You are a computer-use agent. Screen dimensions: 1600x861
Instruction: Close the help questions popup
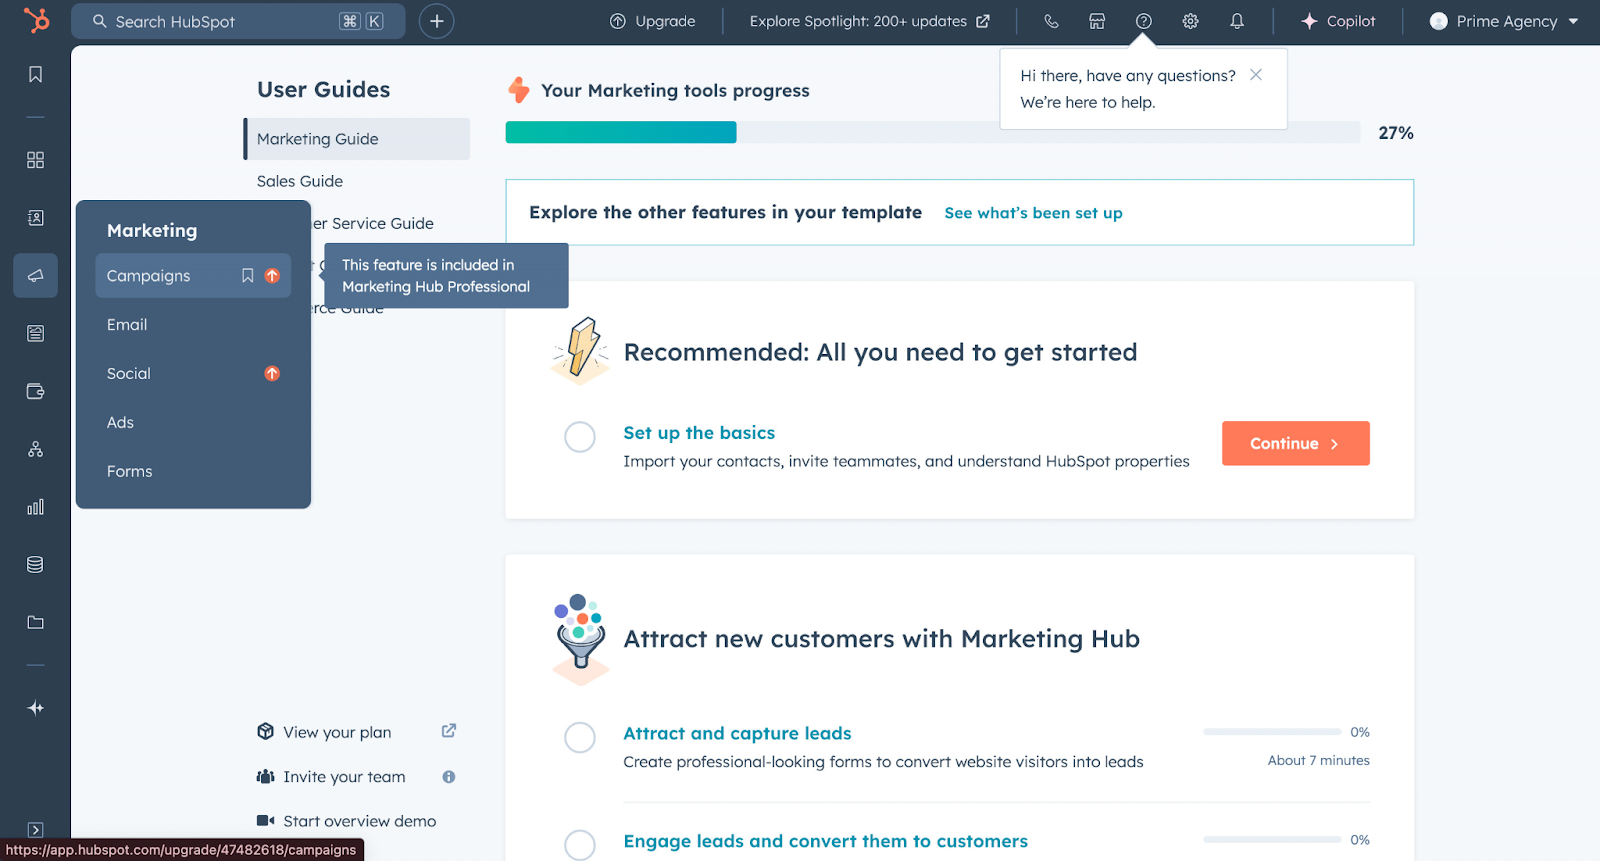[x=1256, y=75]
